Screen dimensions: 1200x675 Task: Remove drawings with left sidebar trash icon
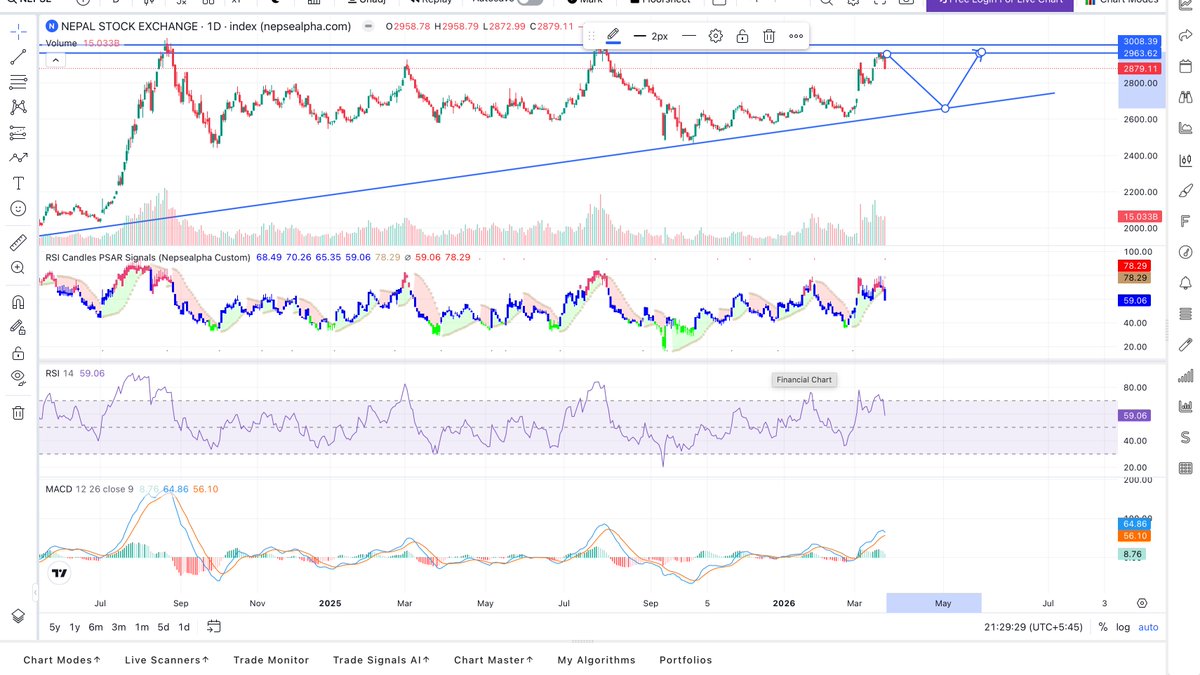click(18, 412)
